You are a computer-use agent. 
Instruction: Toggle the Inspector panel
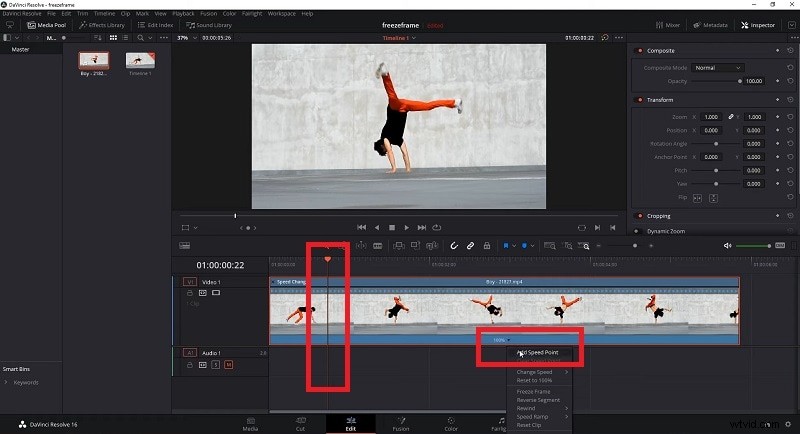tap(758, 25)
